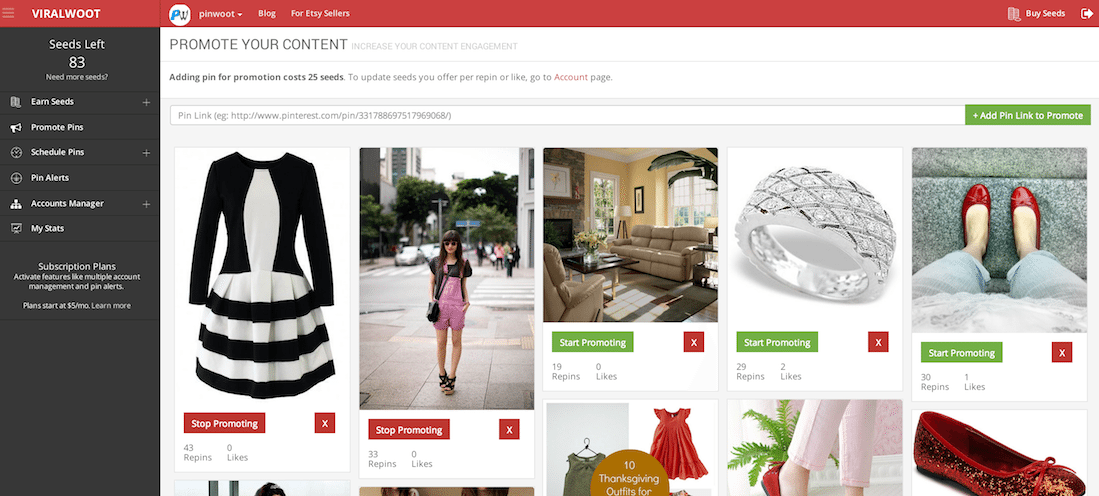1099x496 pixels.
Task: Remove the red flats pin with X
Action: pos(1062,352)
